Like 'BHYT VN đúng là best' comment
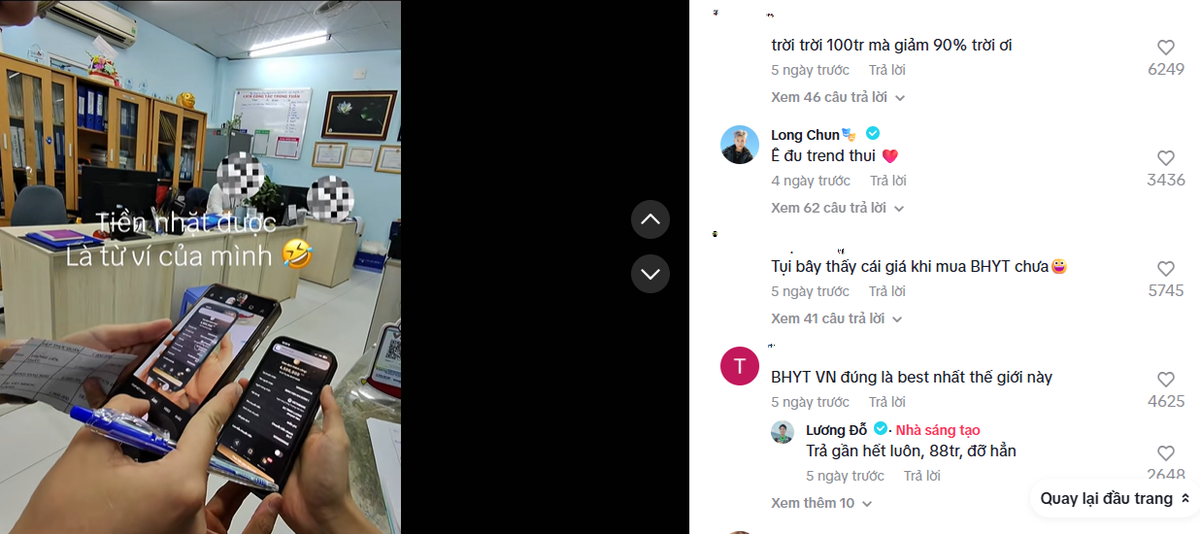Viewport: 1200px width, 534px height. coord(1166,380)
